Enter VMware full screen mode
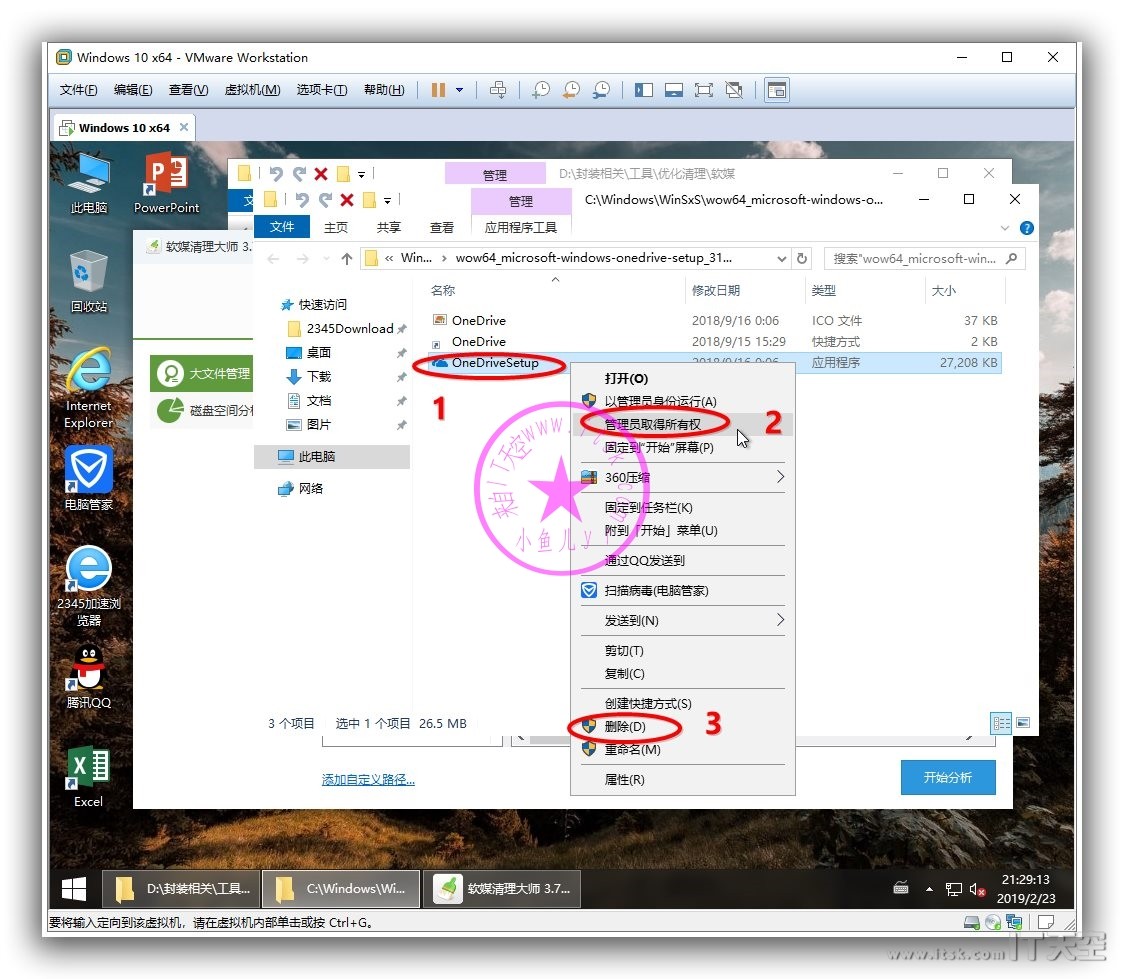The height and width of the screenshot is (979, 1124). [704, 90]
